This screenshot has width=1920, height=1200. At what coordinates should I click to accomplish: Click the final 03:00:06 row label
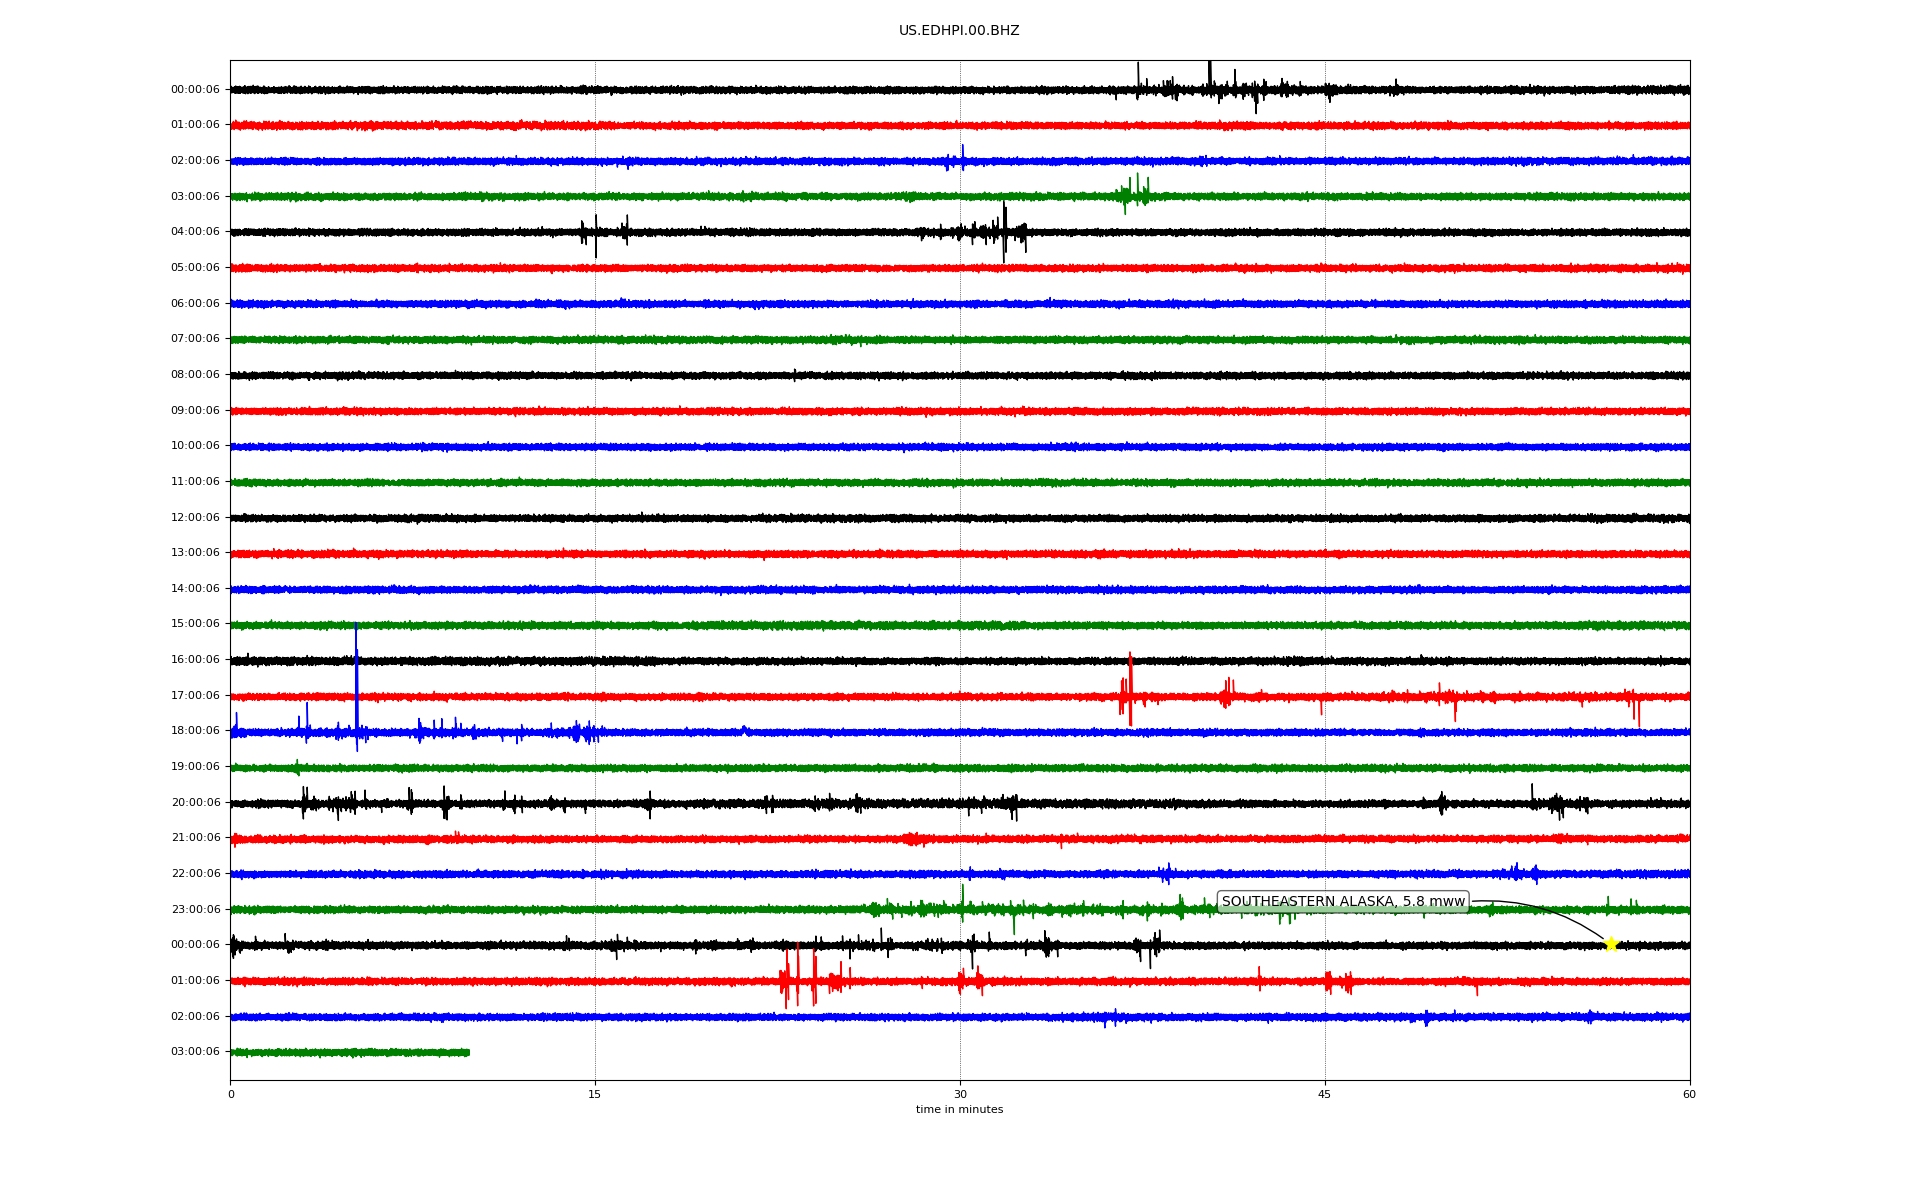[195, 1052]
